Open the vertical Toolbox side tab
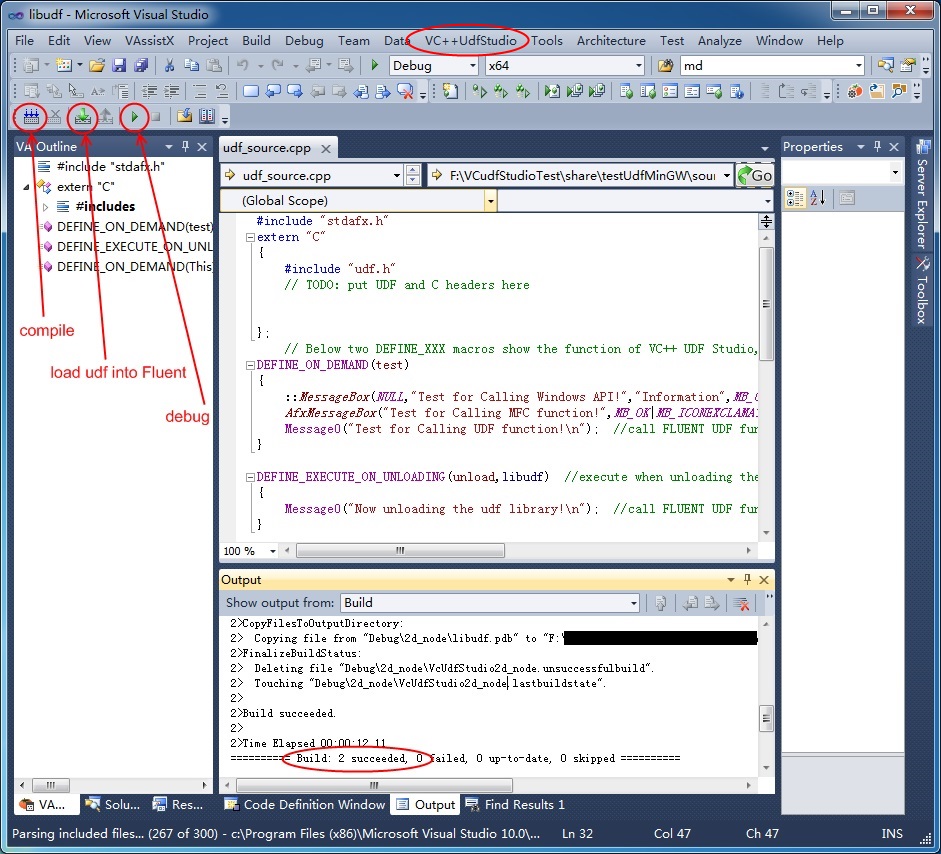Viewport: 941px width, 854px height. click(922, 290)
